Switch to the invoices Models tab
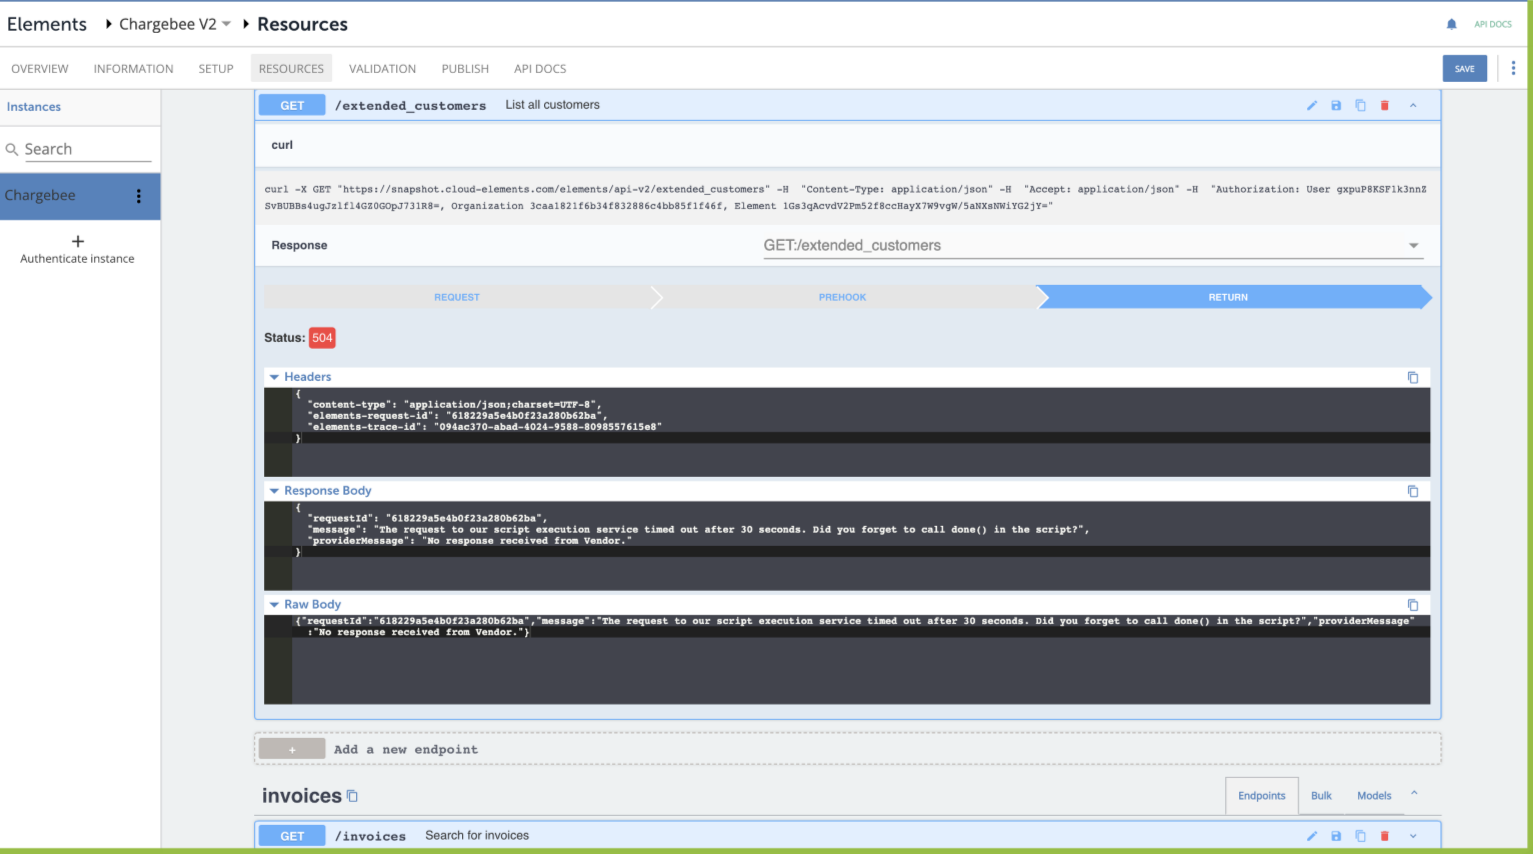 point(1374,796)
